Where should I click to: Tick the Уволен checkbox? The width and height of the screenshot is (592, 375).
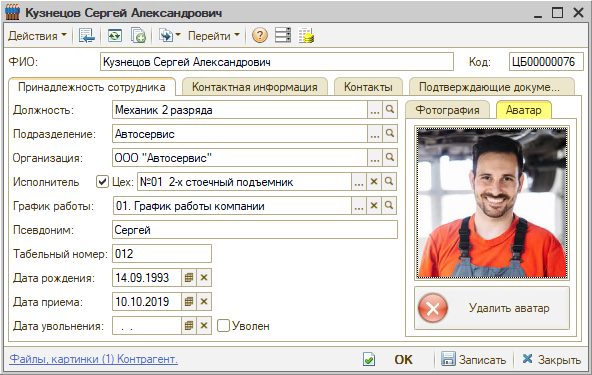point(223,326)
